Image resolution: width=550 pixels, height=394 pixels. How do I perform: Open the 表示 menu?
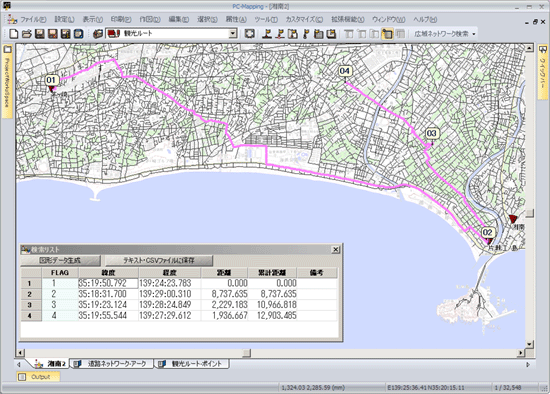pos(93,19)
